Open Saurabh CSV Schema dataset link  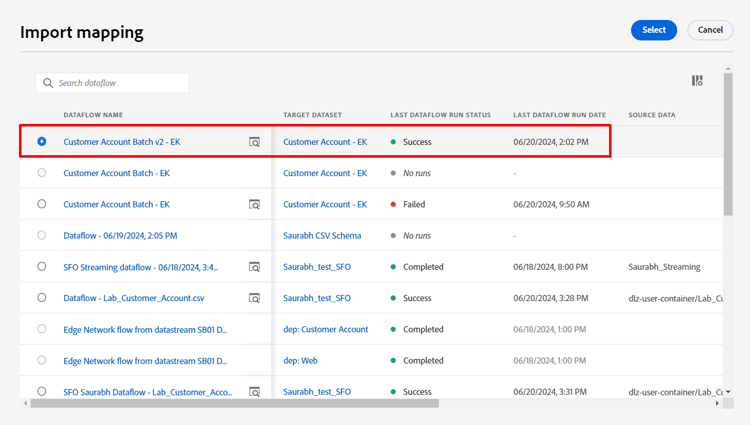click(322, 236)
